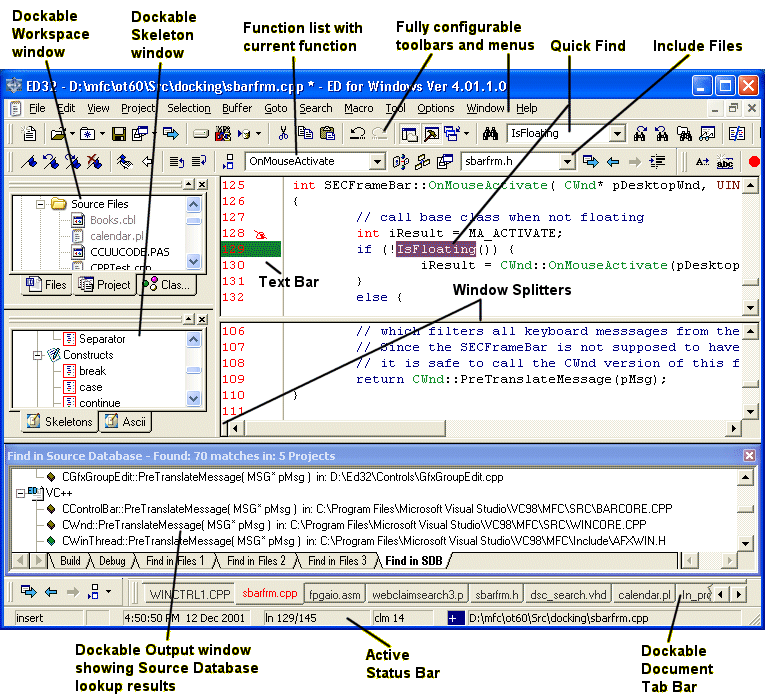Screen dimensions: 765x700
Task: Collapse the Source Files tree node
Action: (x=41, y=204)
